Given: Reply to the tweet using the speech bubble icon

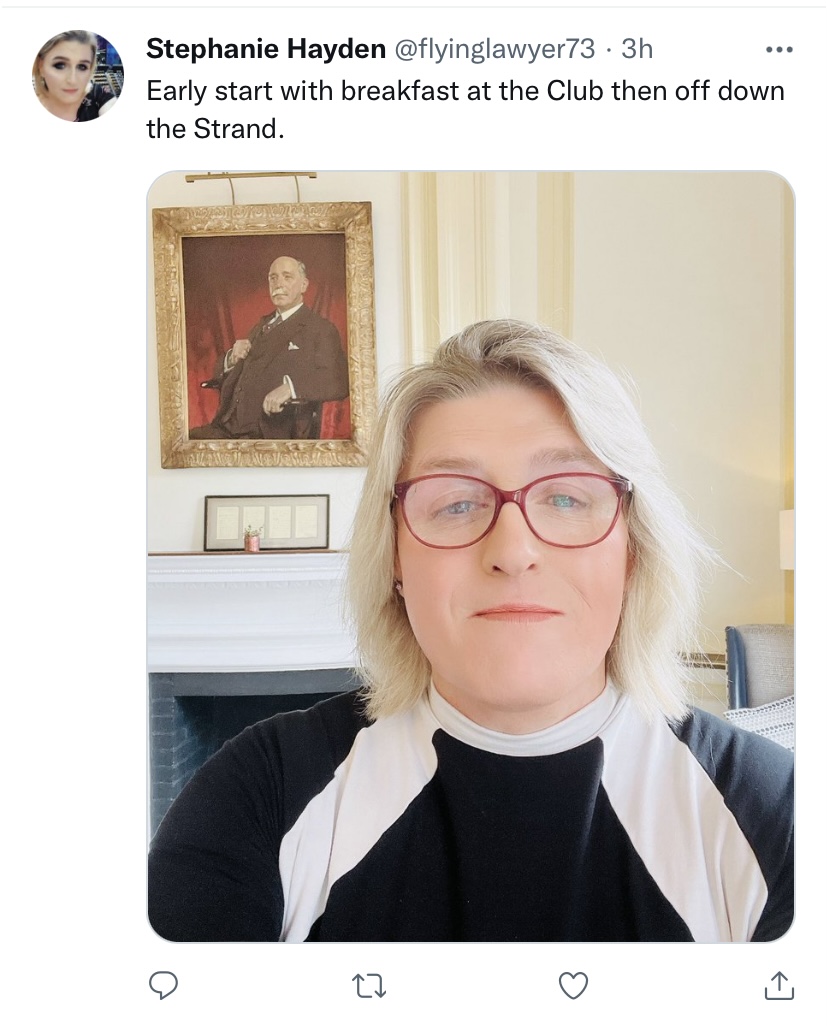Looking at the screenshot, I should click(163, 986).
